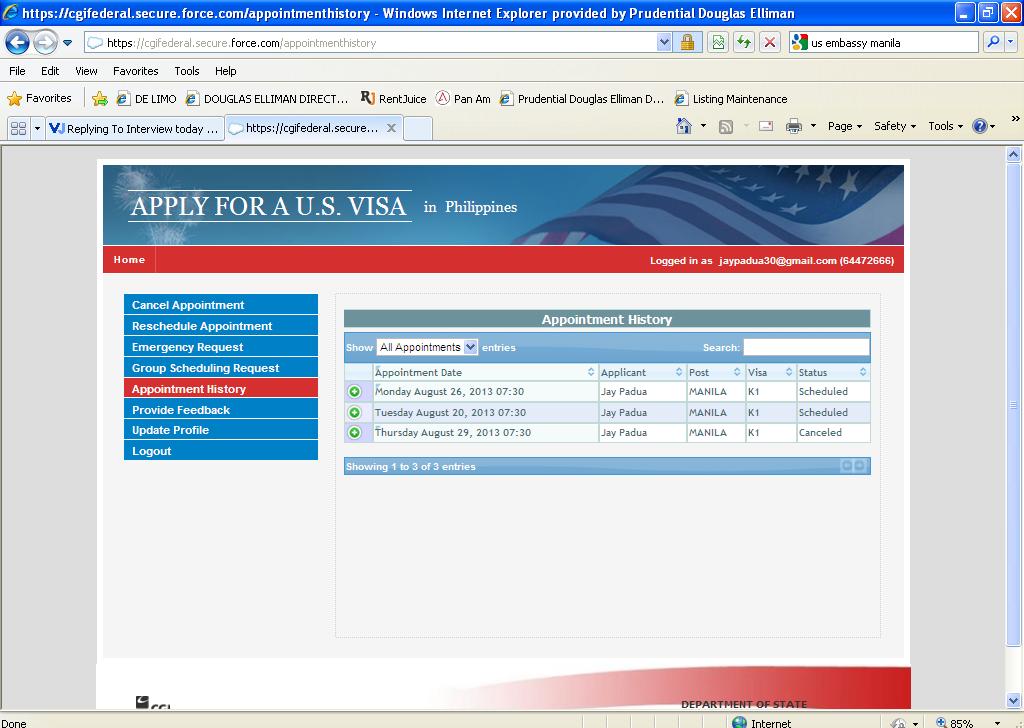The width and height of the screenshot is (1024, 728).
Task: Close the cgifederal.secure tab
Action: [x=391, y=128]
